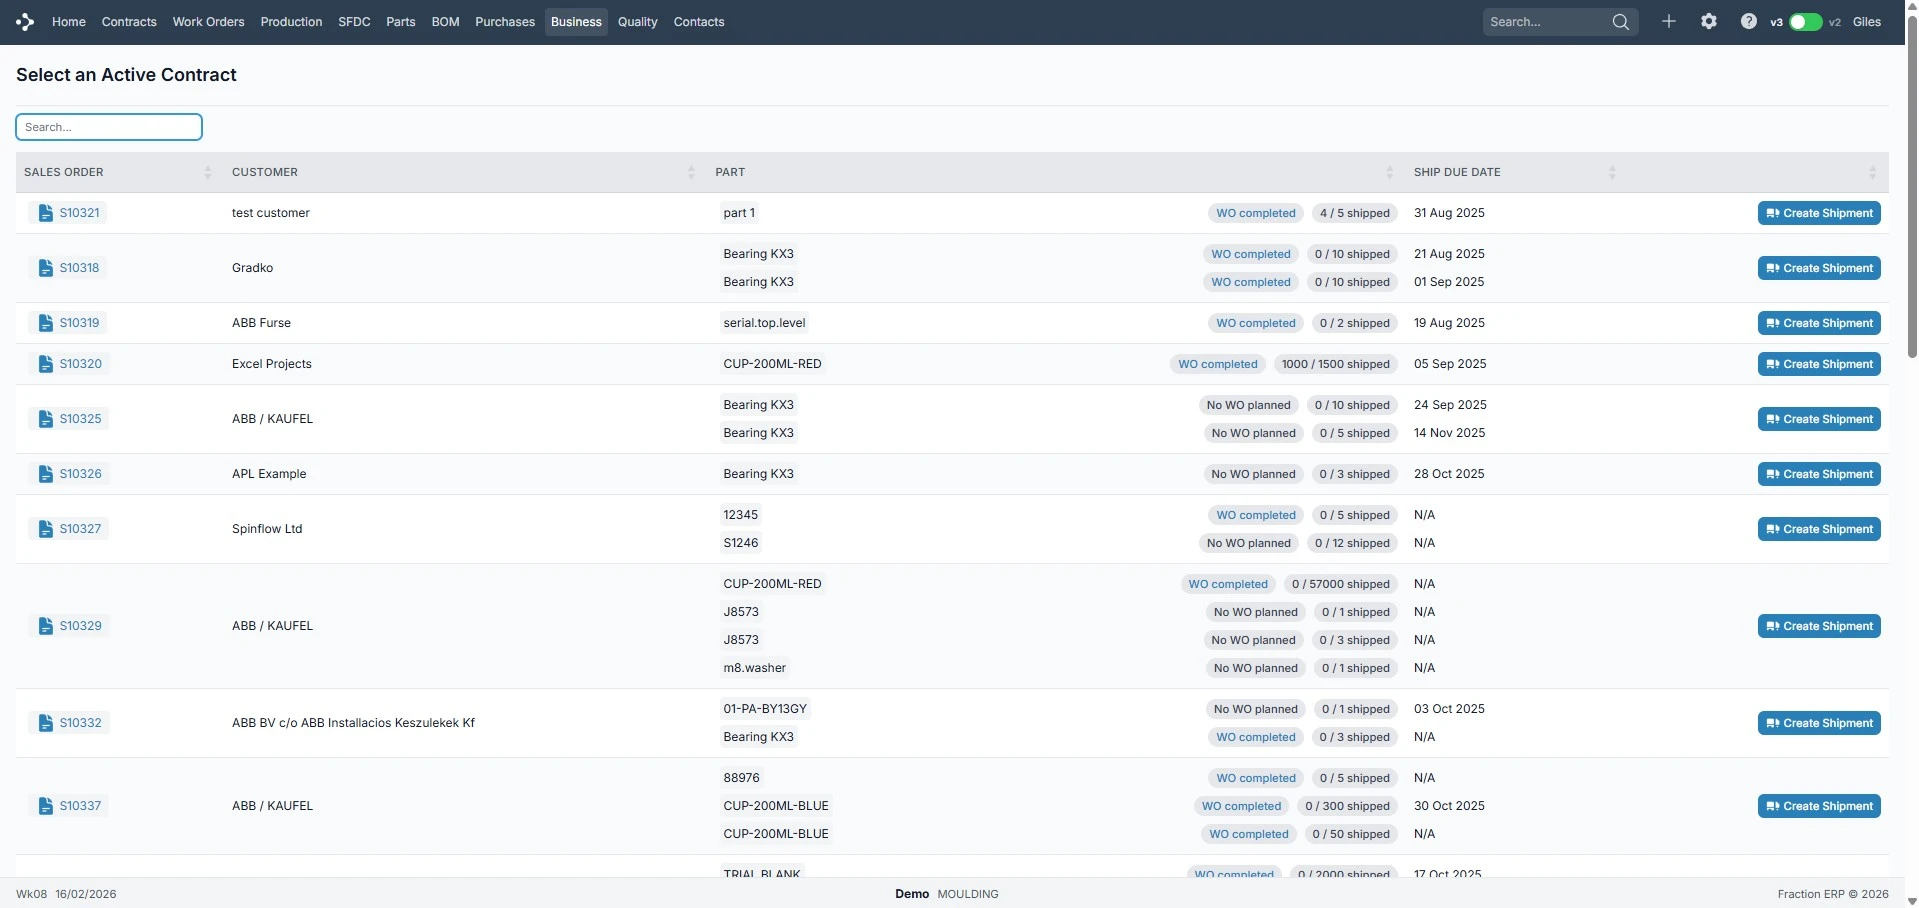This screenshot has height=908, width=1919.
Task: Click the vertical page scrollbar
Action: pyautogui.click(x=1912, y=200)
